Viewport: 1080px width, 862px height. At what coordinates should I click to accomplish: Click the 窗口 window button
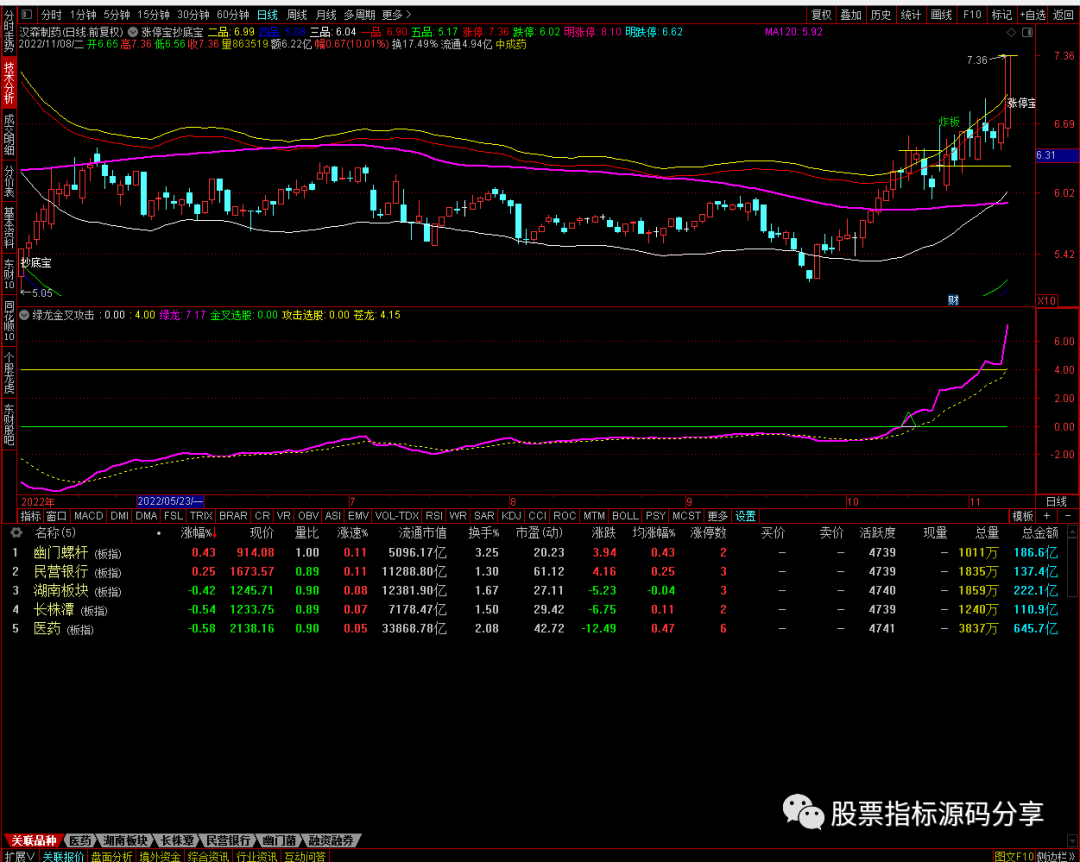tap(56, 515)
